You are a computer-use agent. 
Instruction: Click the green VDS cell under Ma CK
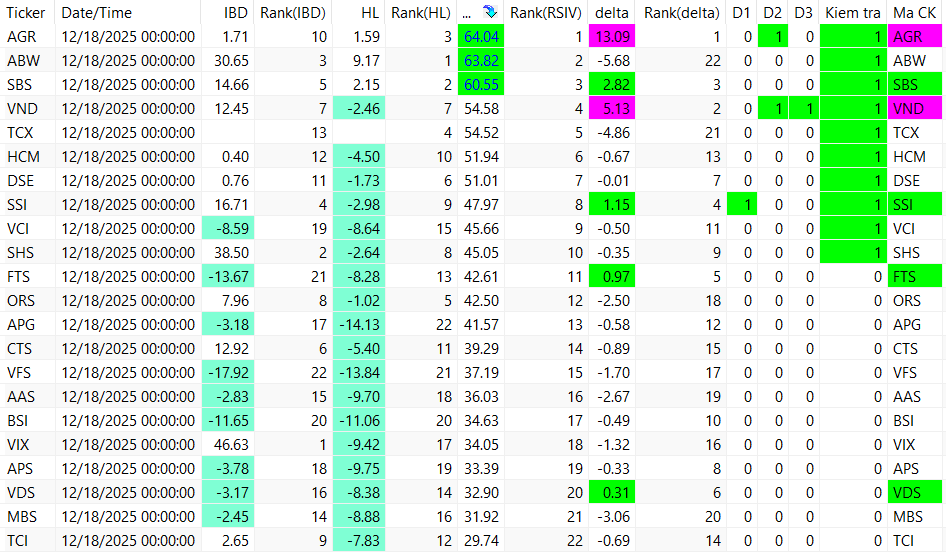pos(915,492)
